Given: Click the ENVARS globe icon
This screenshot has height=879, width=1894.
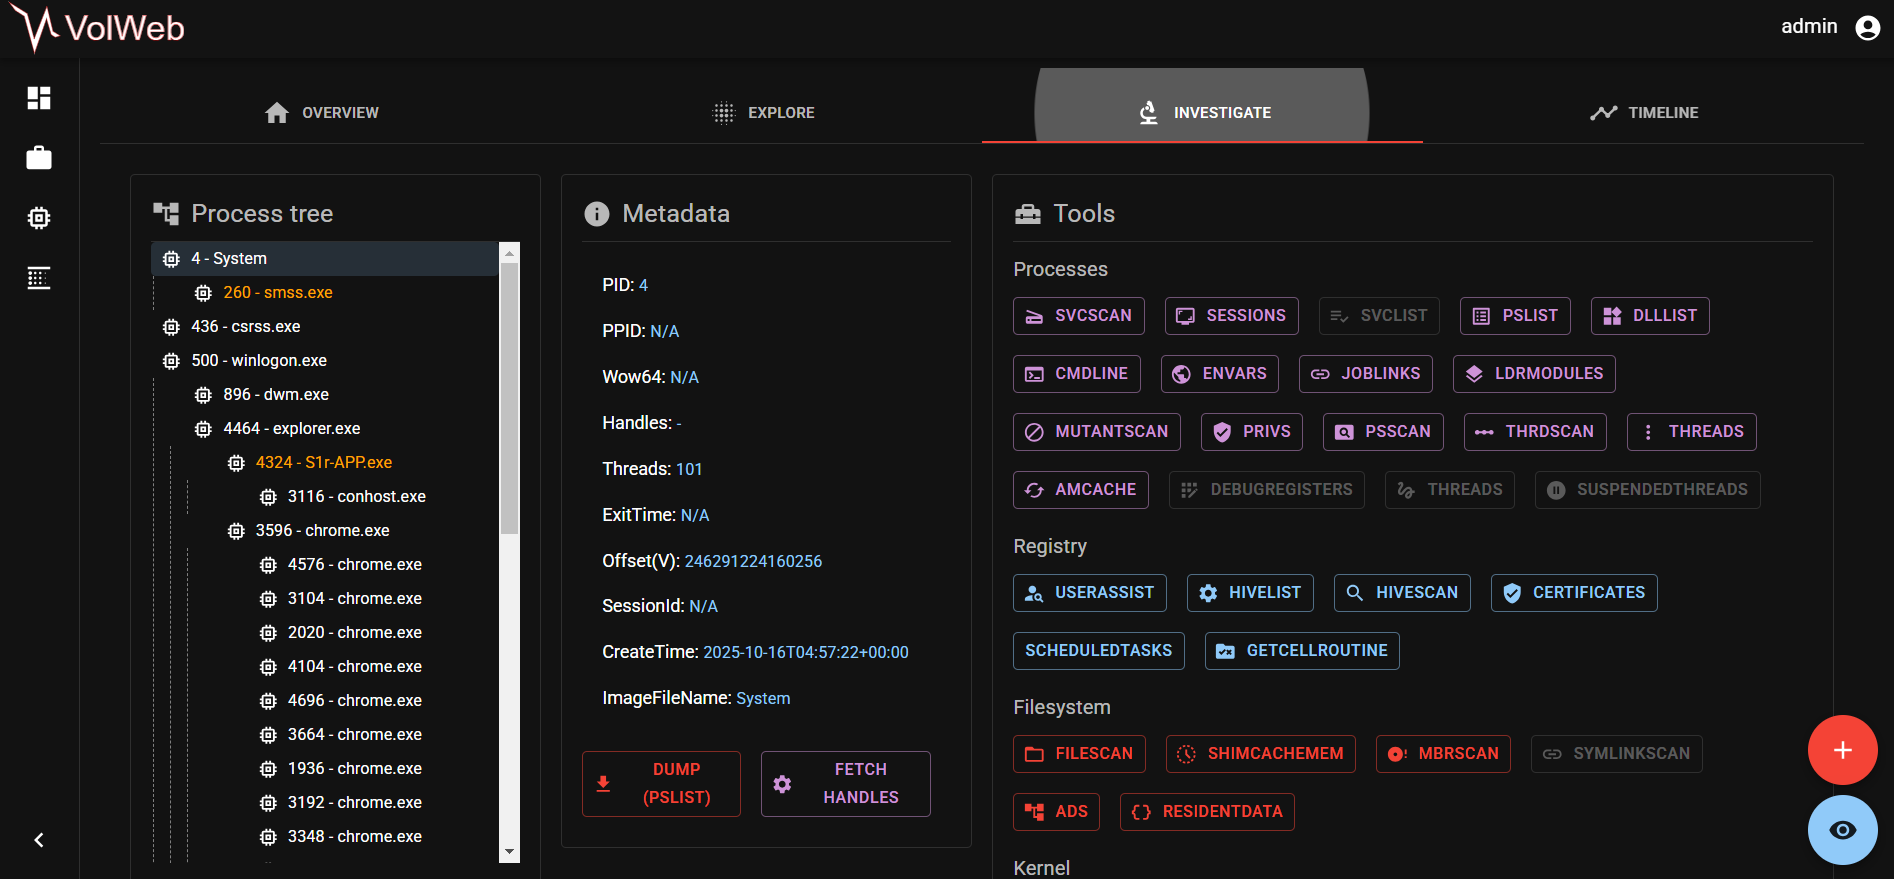Looking at the screenshot, I should click(x=1181, y=374).
